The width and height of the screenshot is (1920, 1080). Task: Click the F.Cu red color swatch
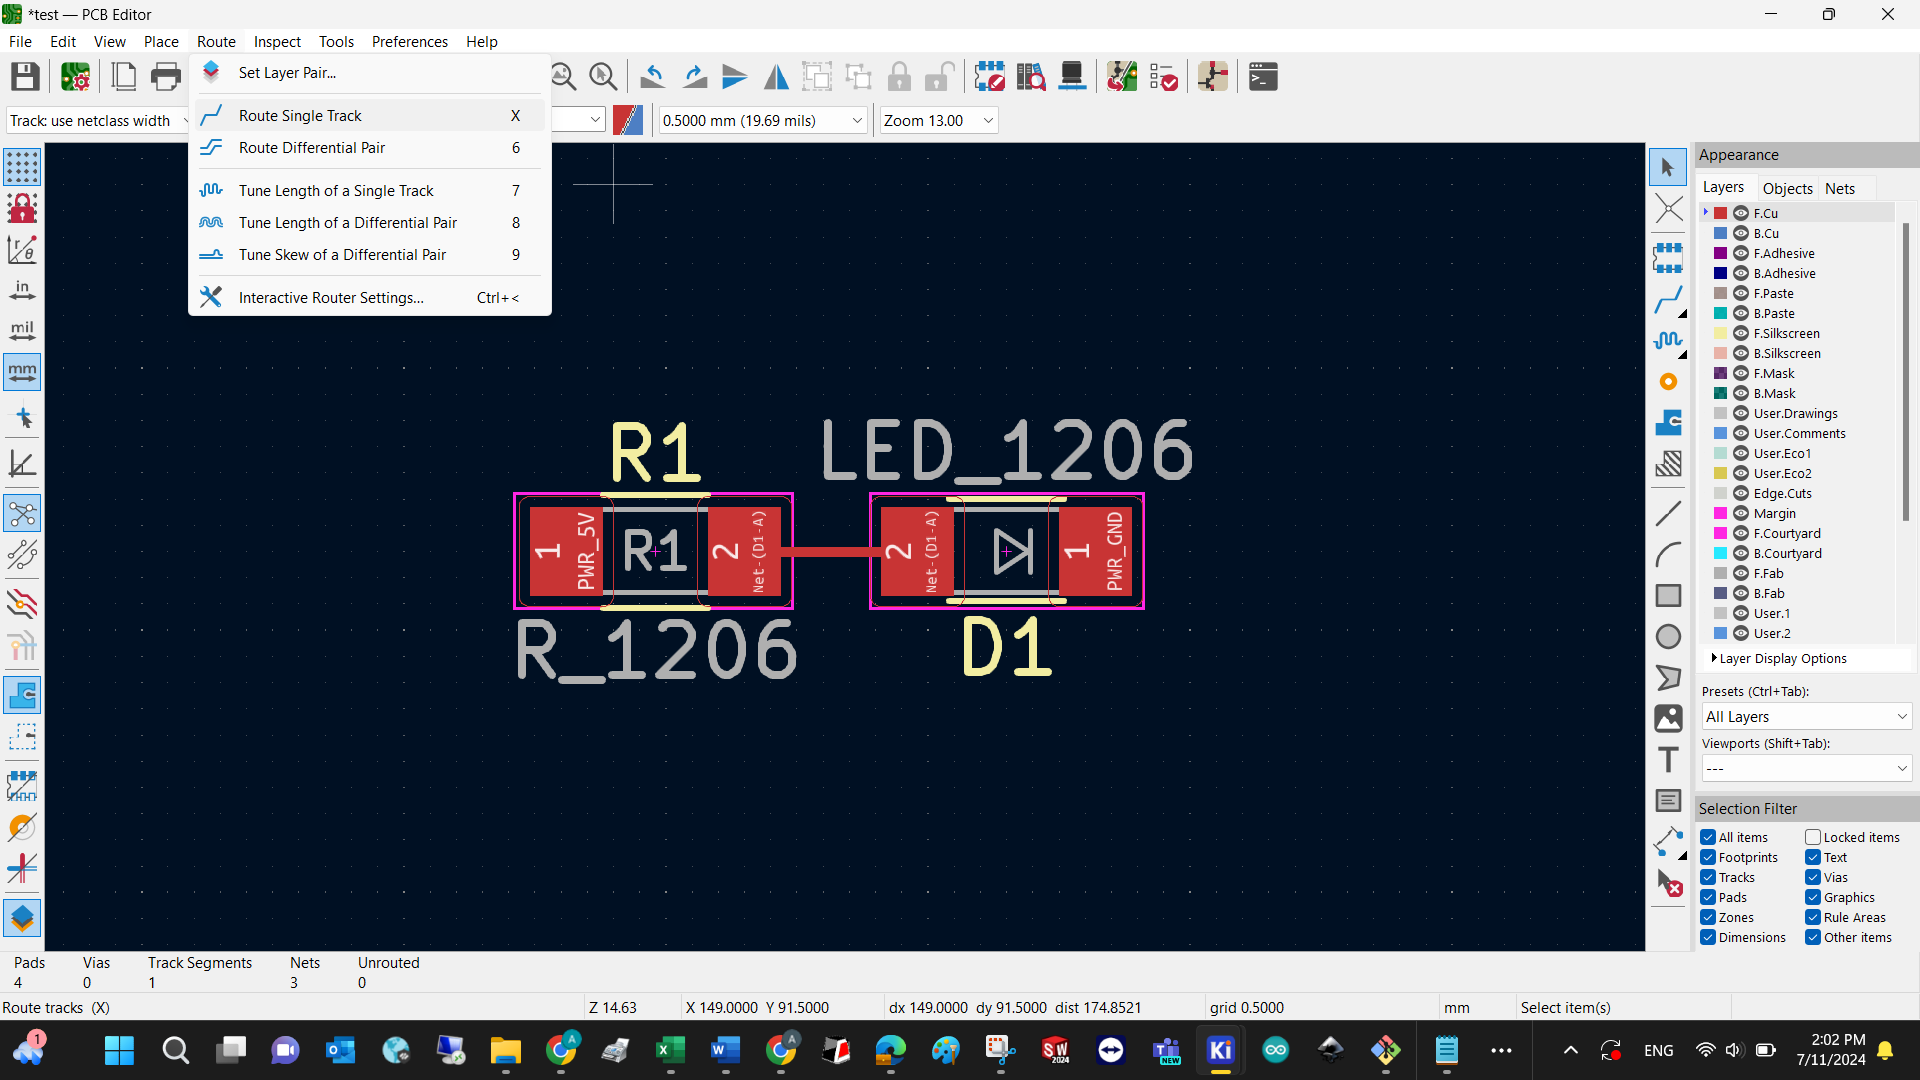(x=1720, y=213)
